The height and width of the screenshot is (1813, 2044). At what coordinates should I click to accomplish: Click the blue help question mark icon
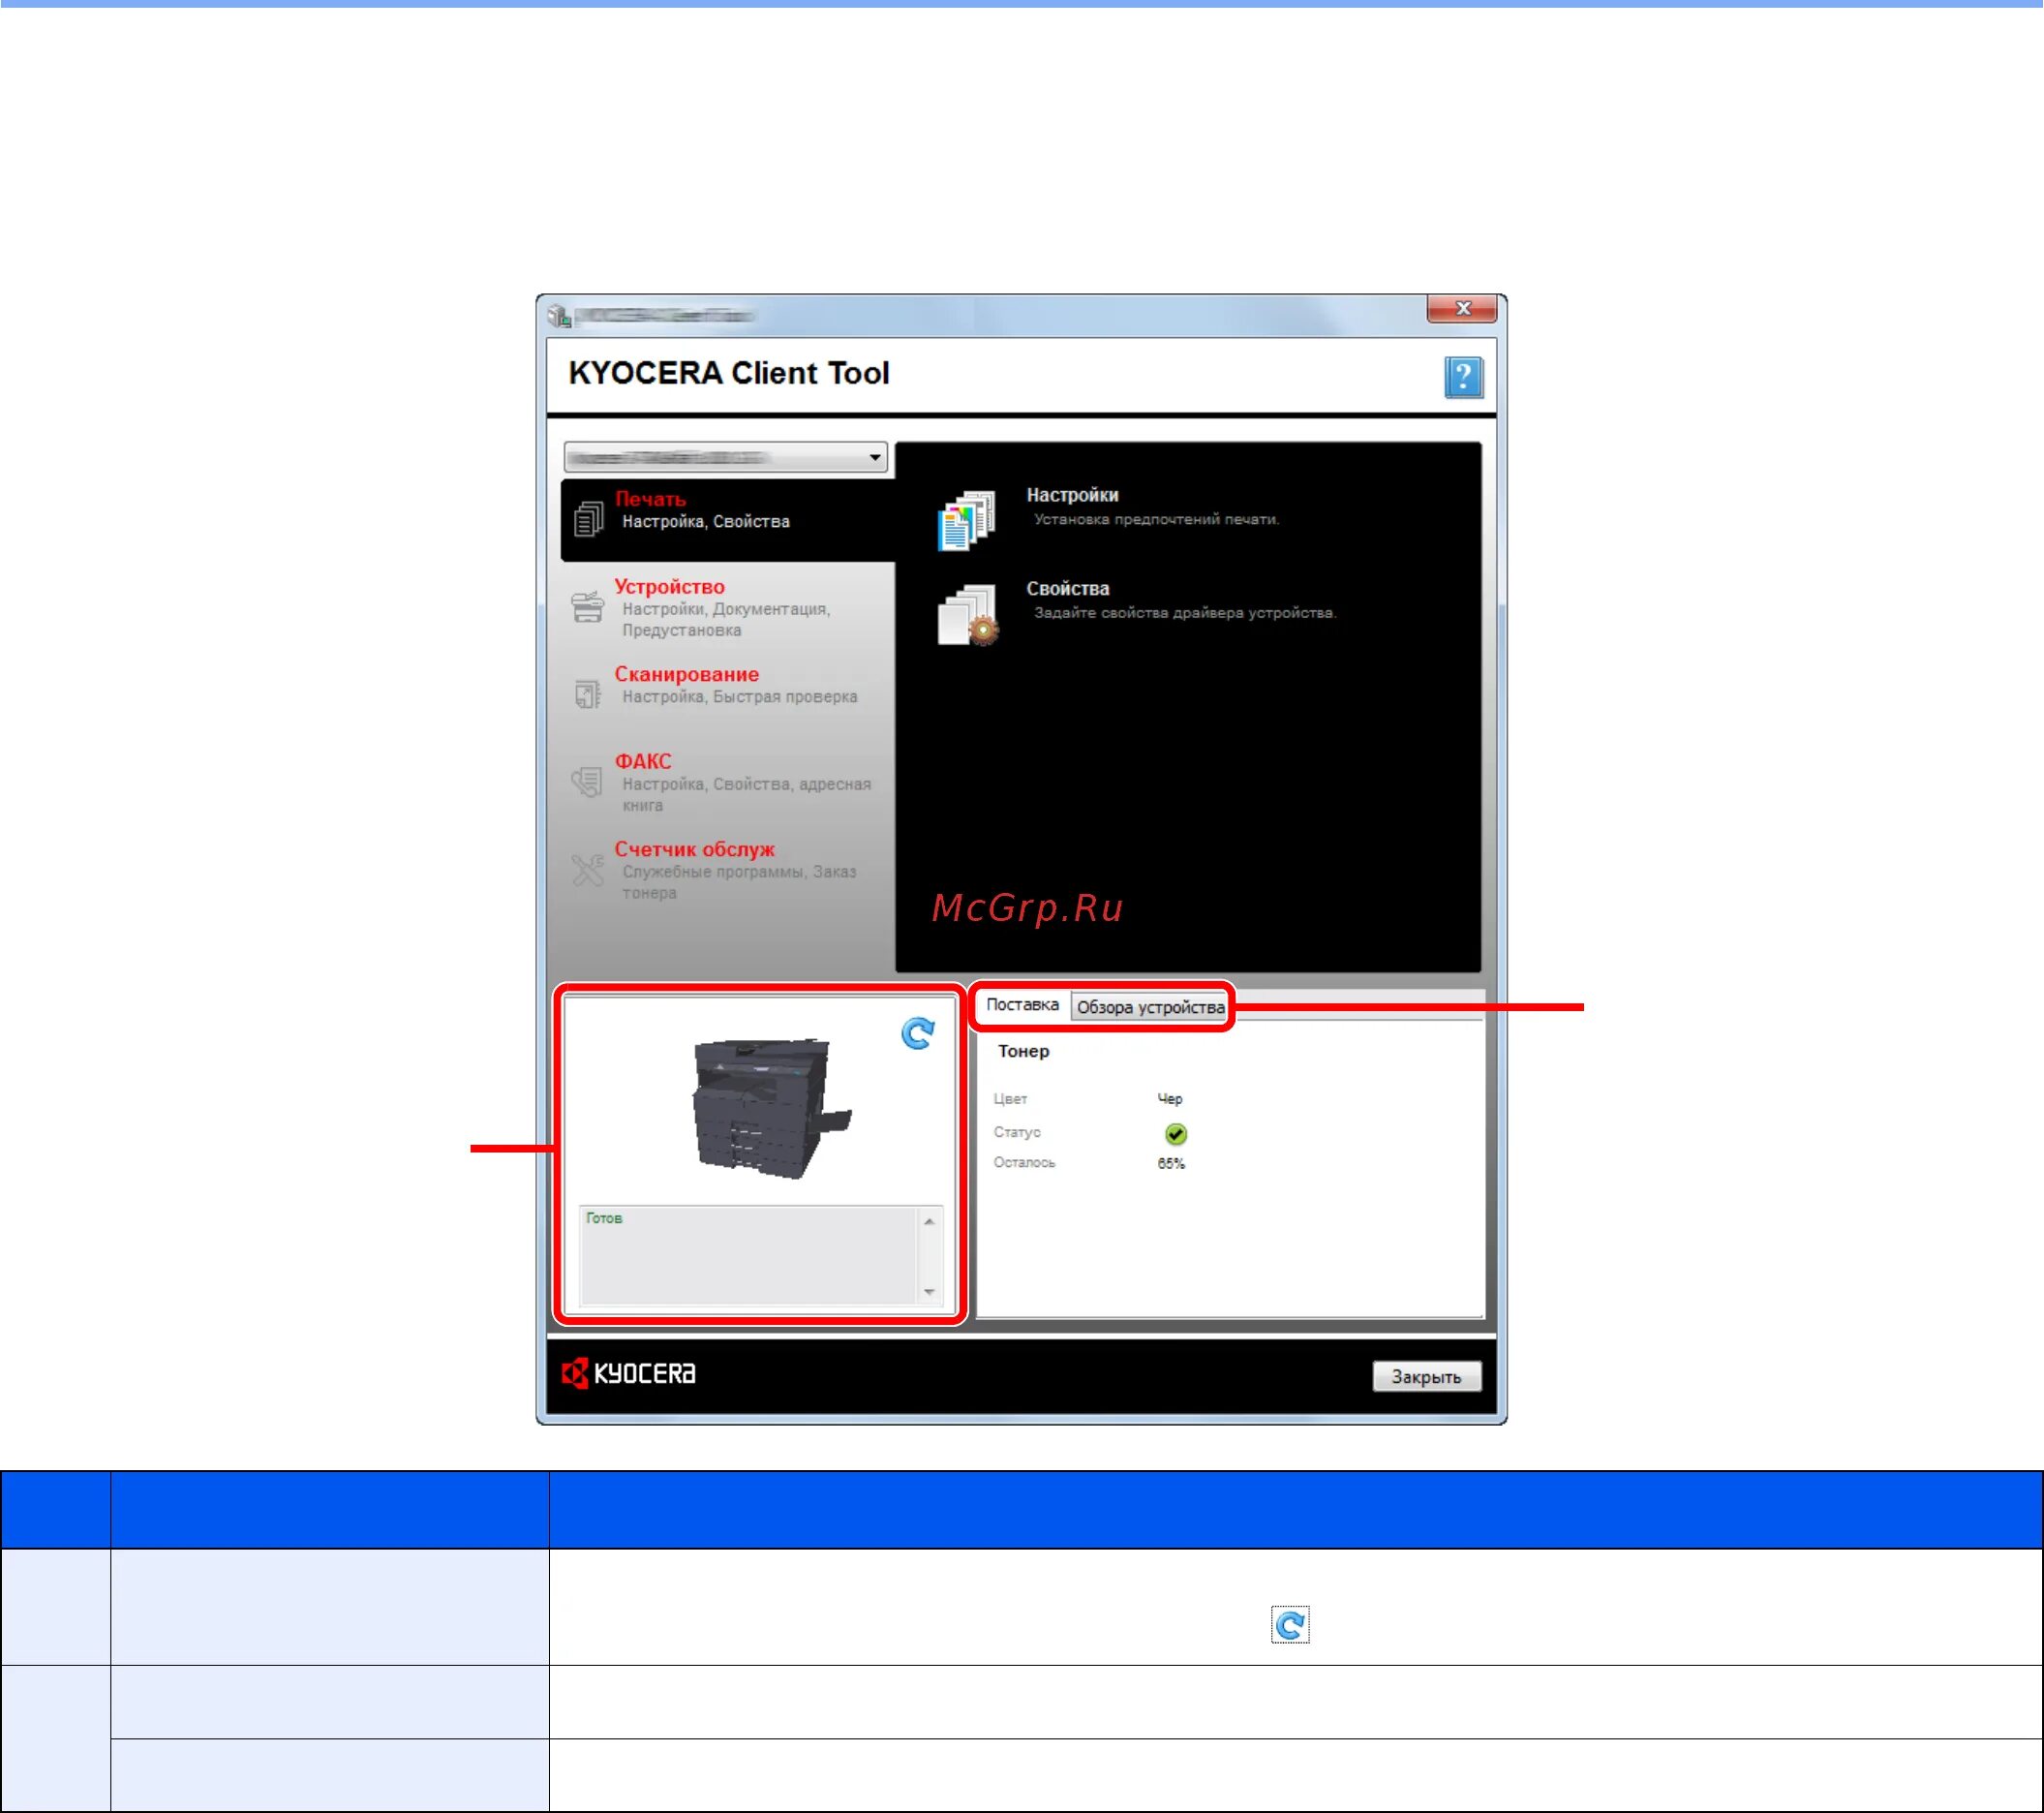[1462, 378]
